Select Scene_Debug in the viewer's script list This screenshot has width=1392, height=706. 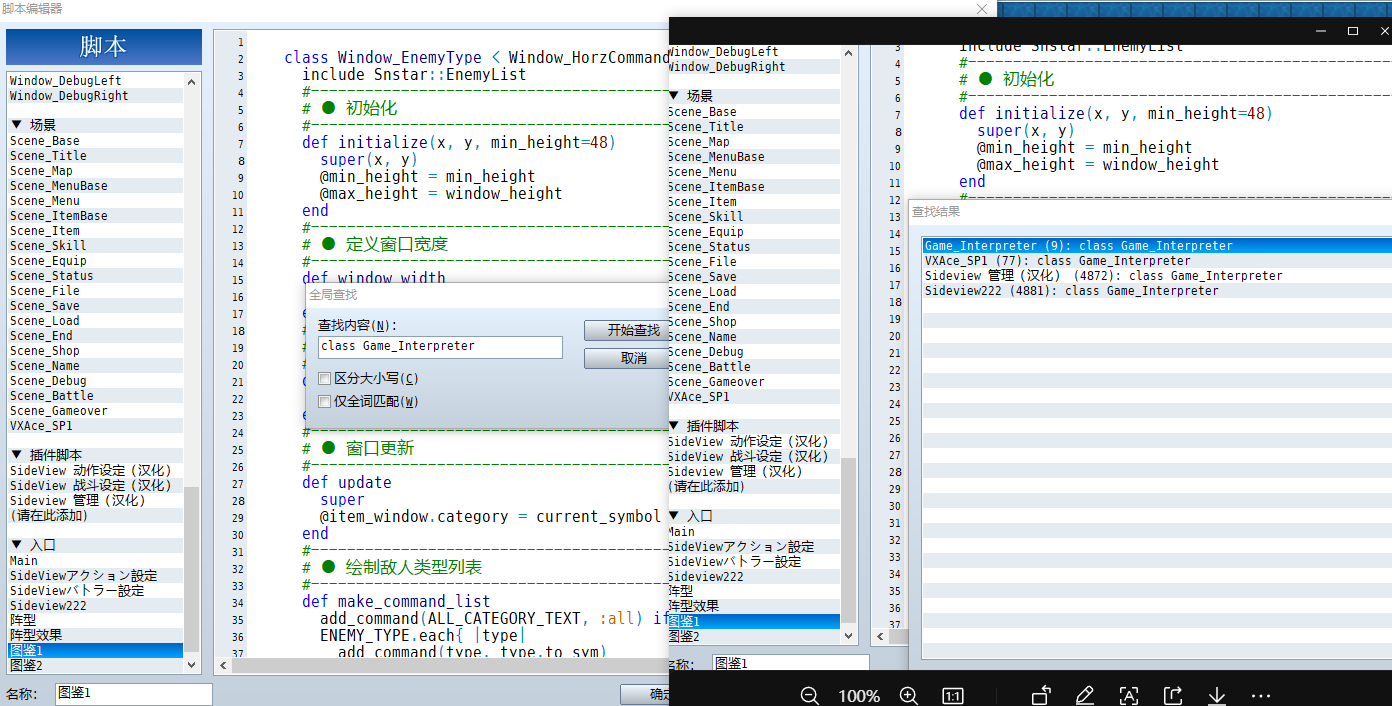click(754, 352)
